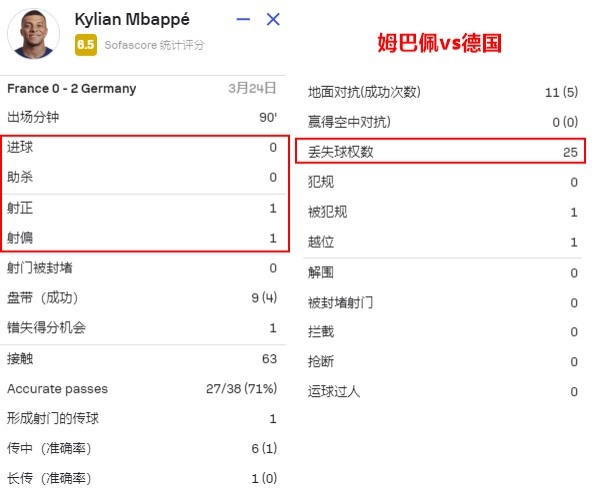
Task: Click the 助杀 stat row
Action: [142, 177]
